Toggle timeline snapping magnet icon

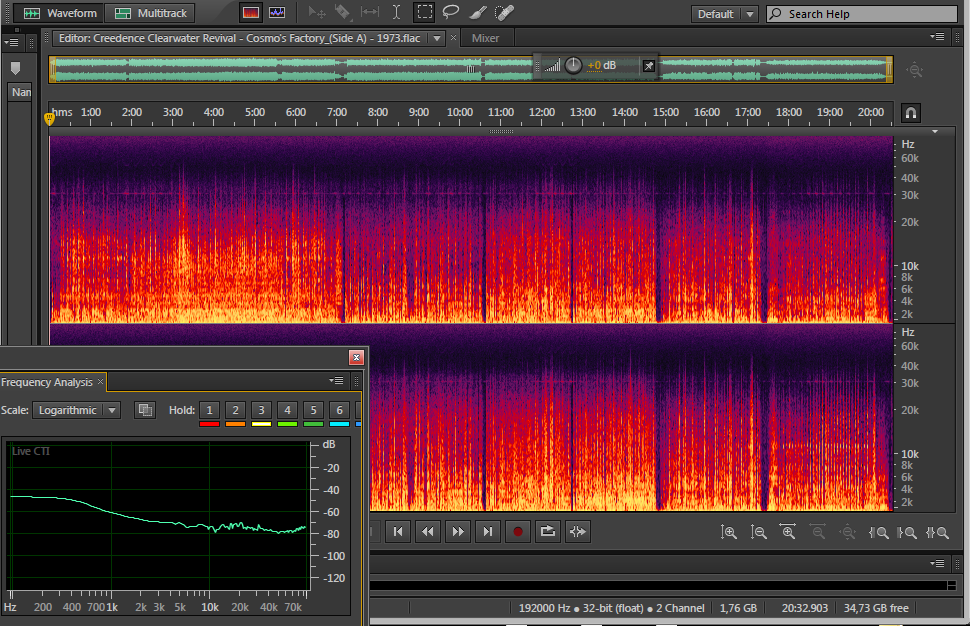pos(911,113)
